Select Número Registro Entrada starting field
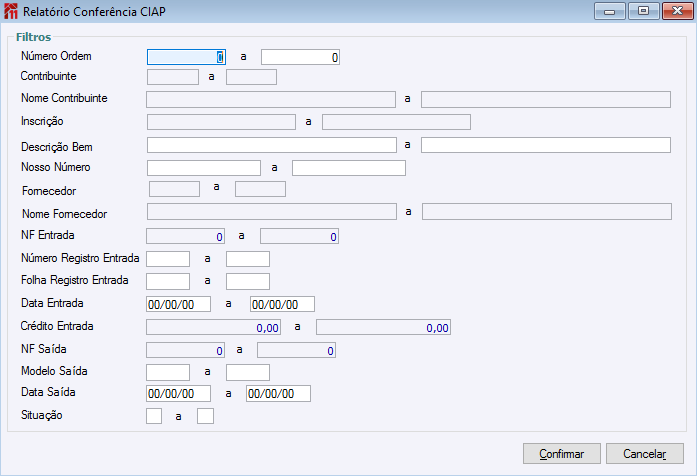This screenshot has height=476, width=697. pyautogui.click(x=168, y=259)
